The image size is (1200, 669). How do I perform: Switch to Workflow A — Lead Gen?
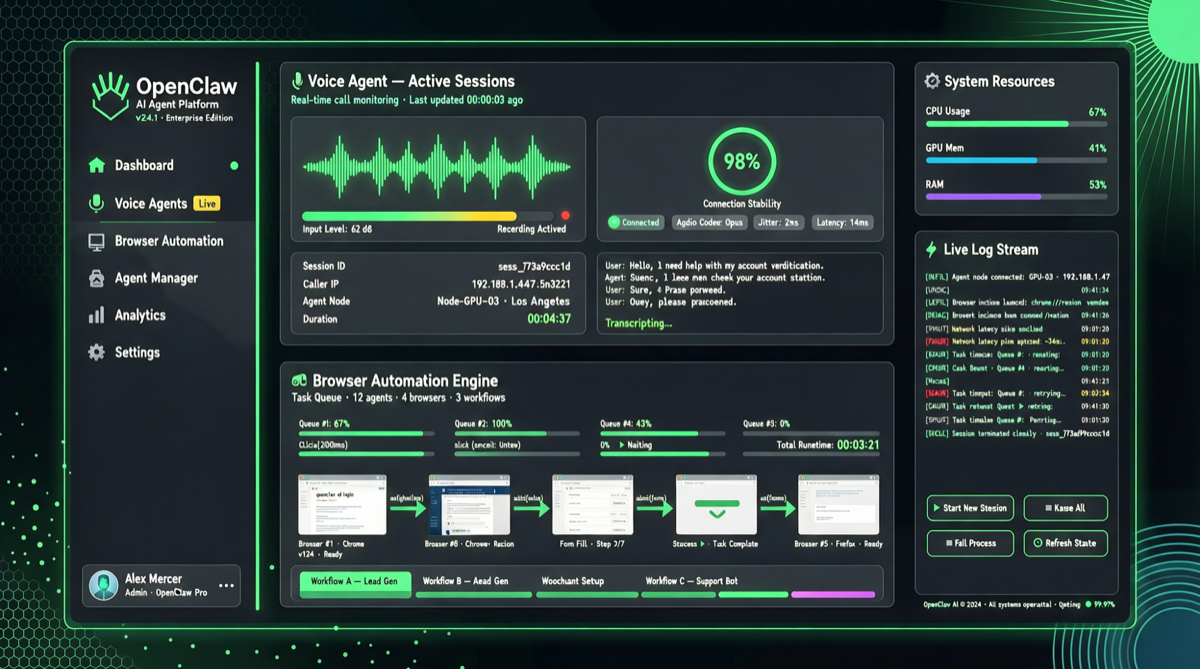pos(355,581)
